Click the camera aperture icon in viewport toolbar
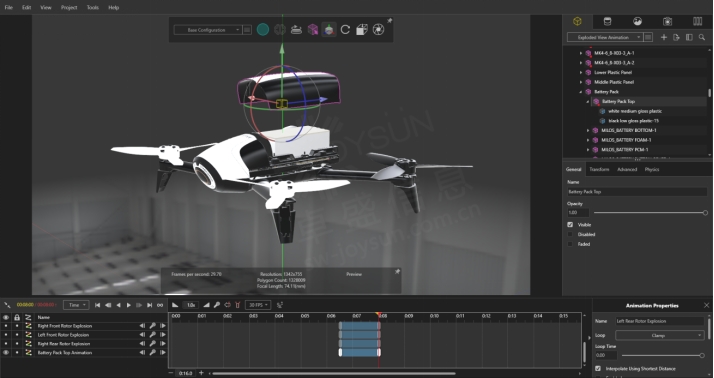 click(378, 30)
